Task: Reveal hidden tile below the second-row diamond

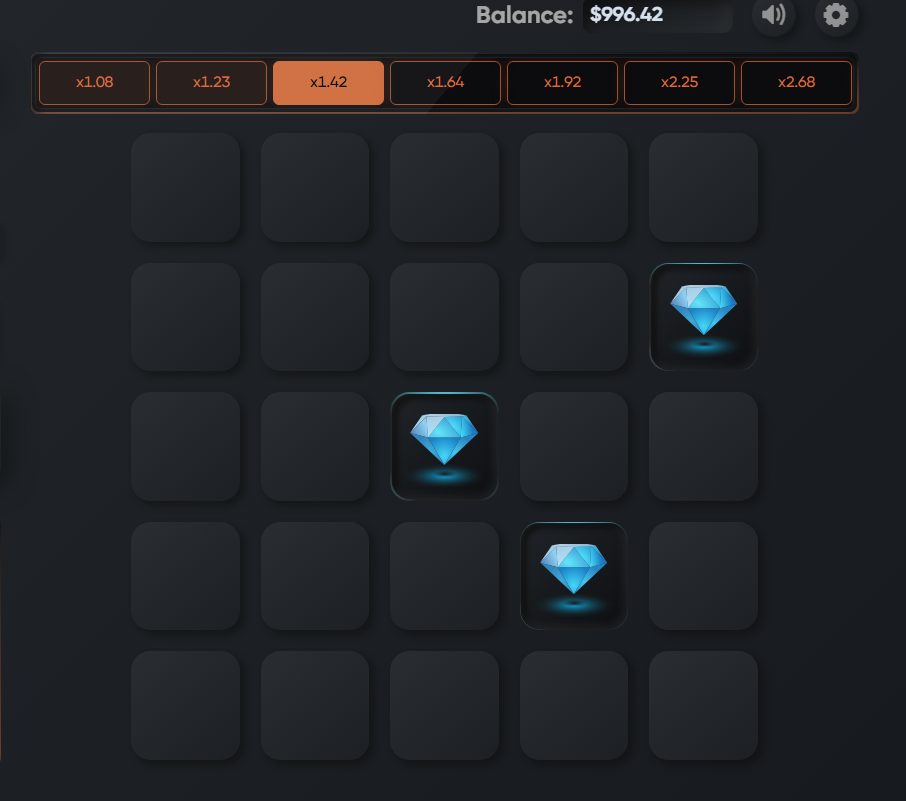Action: (703, 446)
